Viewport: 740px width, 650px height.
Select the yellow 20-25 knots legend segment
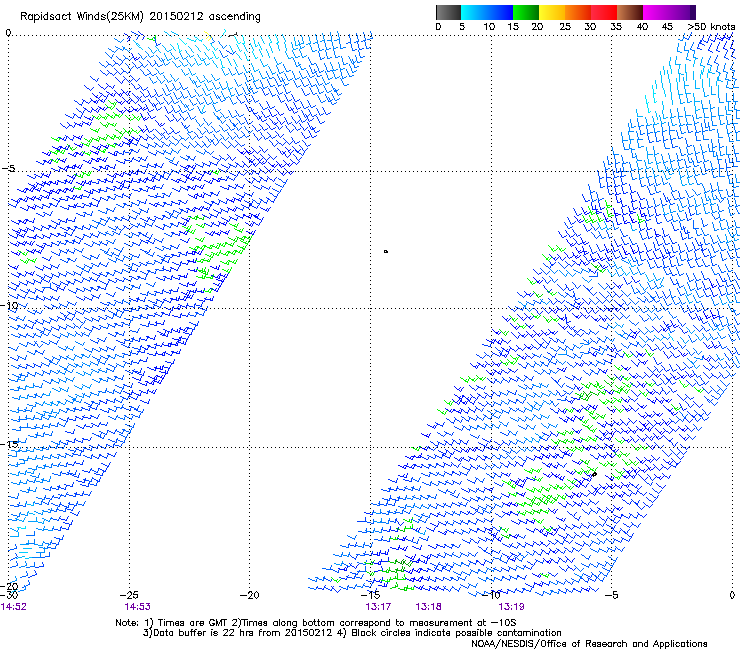click(x=552, y=12)
